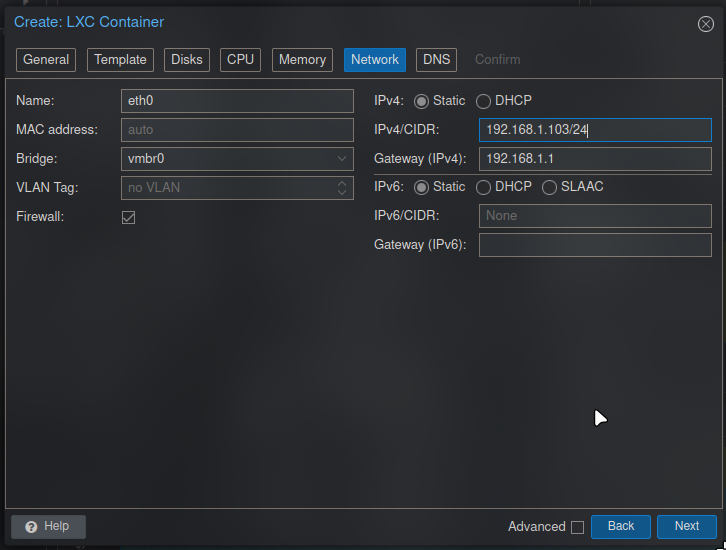Uncheck the Firewall checkbox
The height and width of the screenshot is (550, 726).
click(x=128, y=217)
